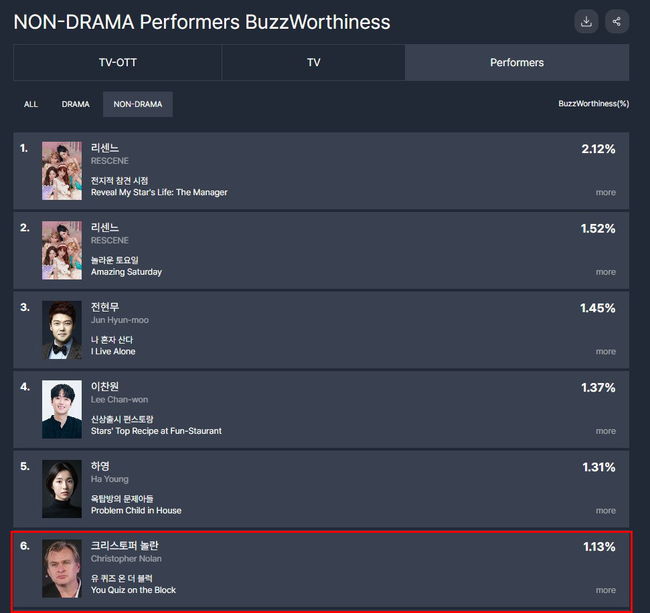
Task: Open Reveal My Star's Life: The Manager
Action: [159, 192]
